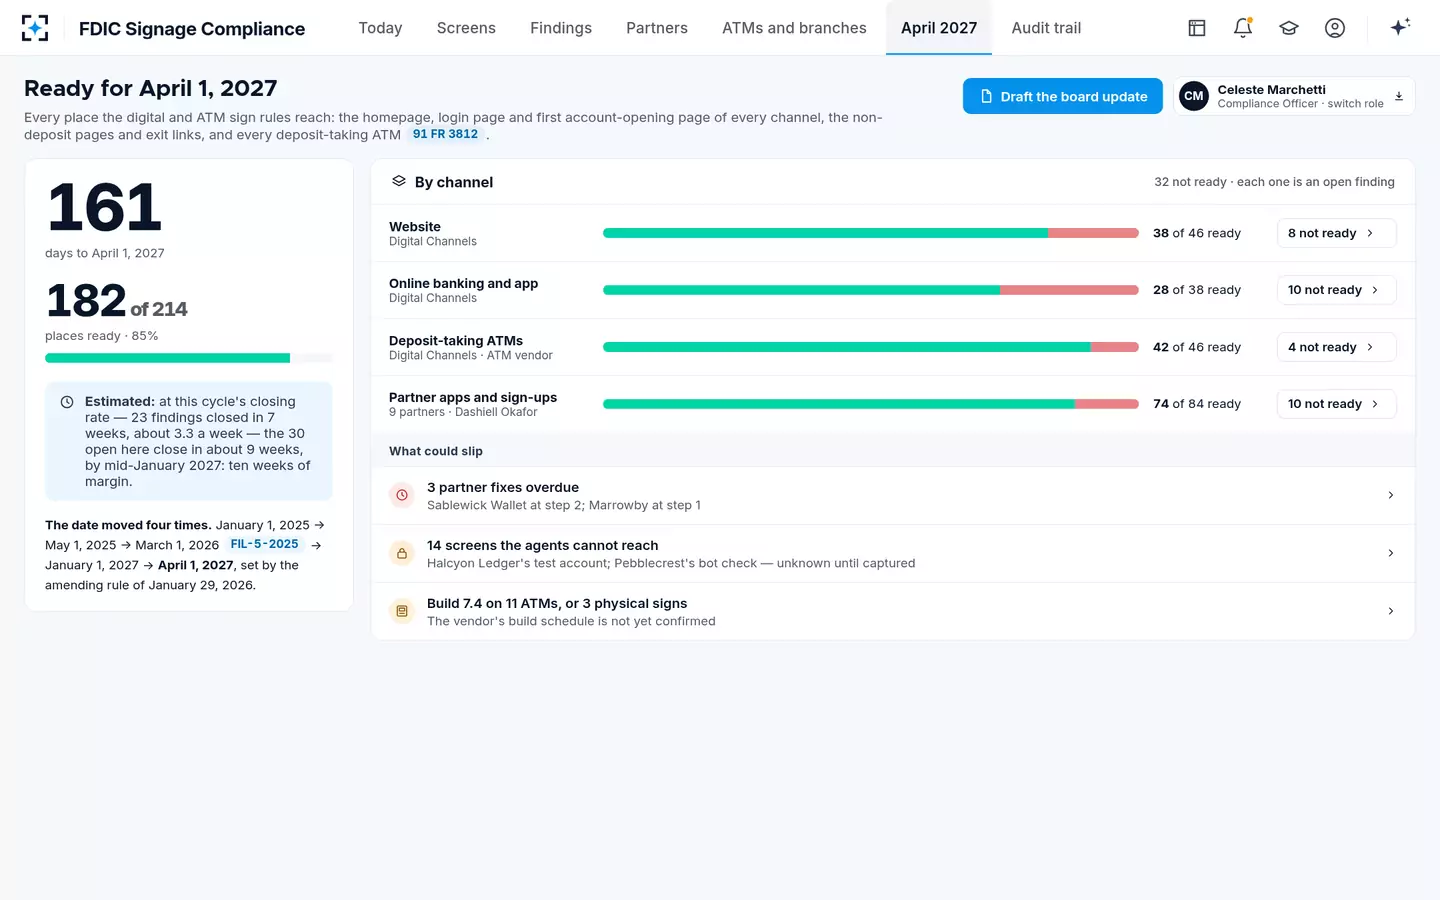View the Audit trail tab

(x=1046, y=28)
